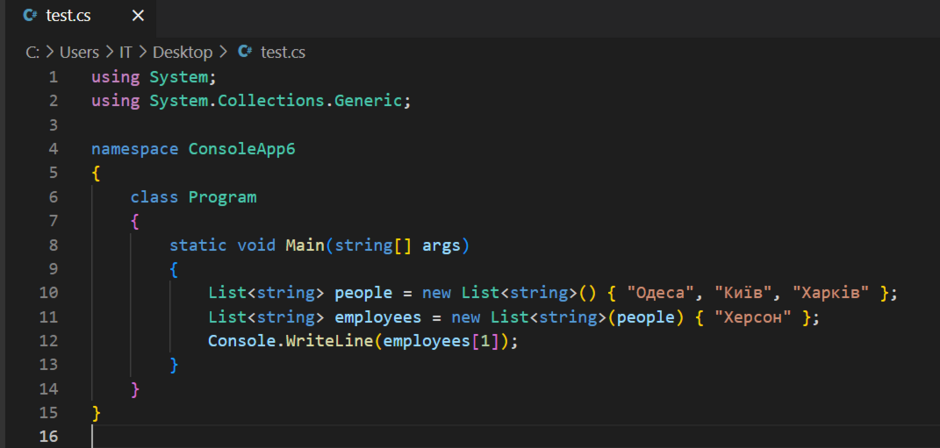
Task: Click the "Харків" string literal
Action: pyautogui.click(x=830, y=293)
